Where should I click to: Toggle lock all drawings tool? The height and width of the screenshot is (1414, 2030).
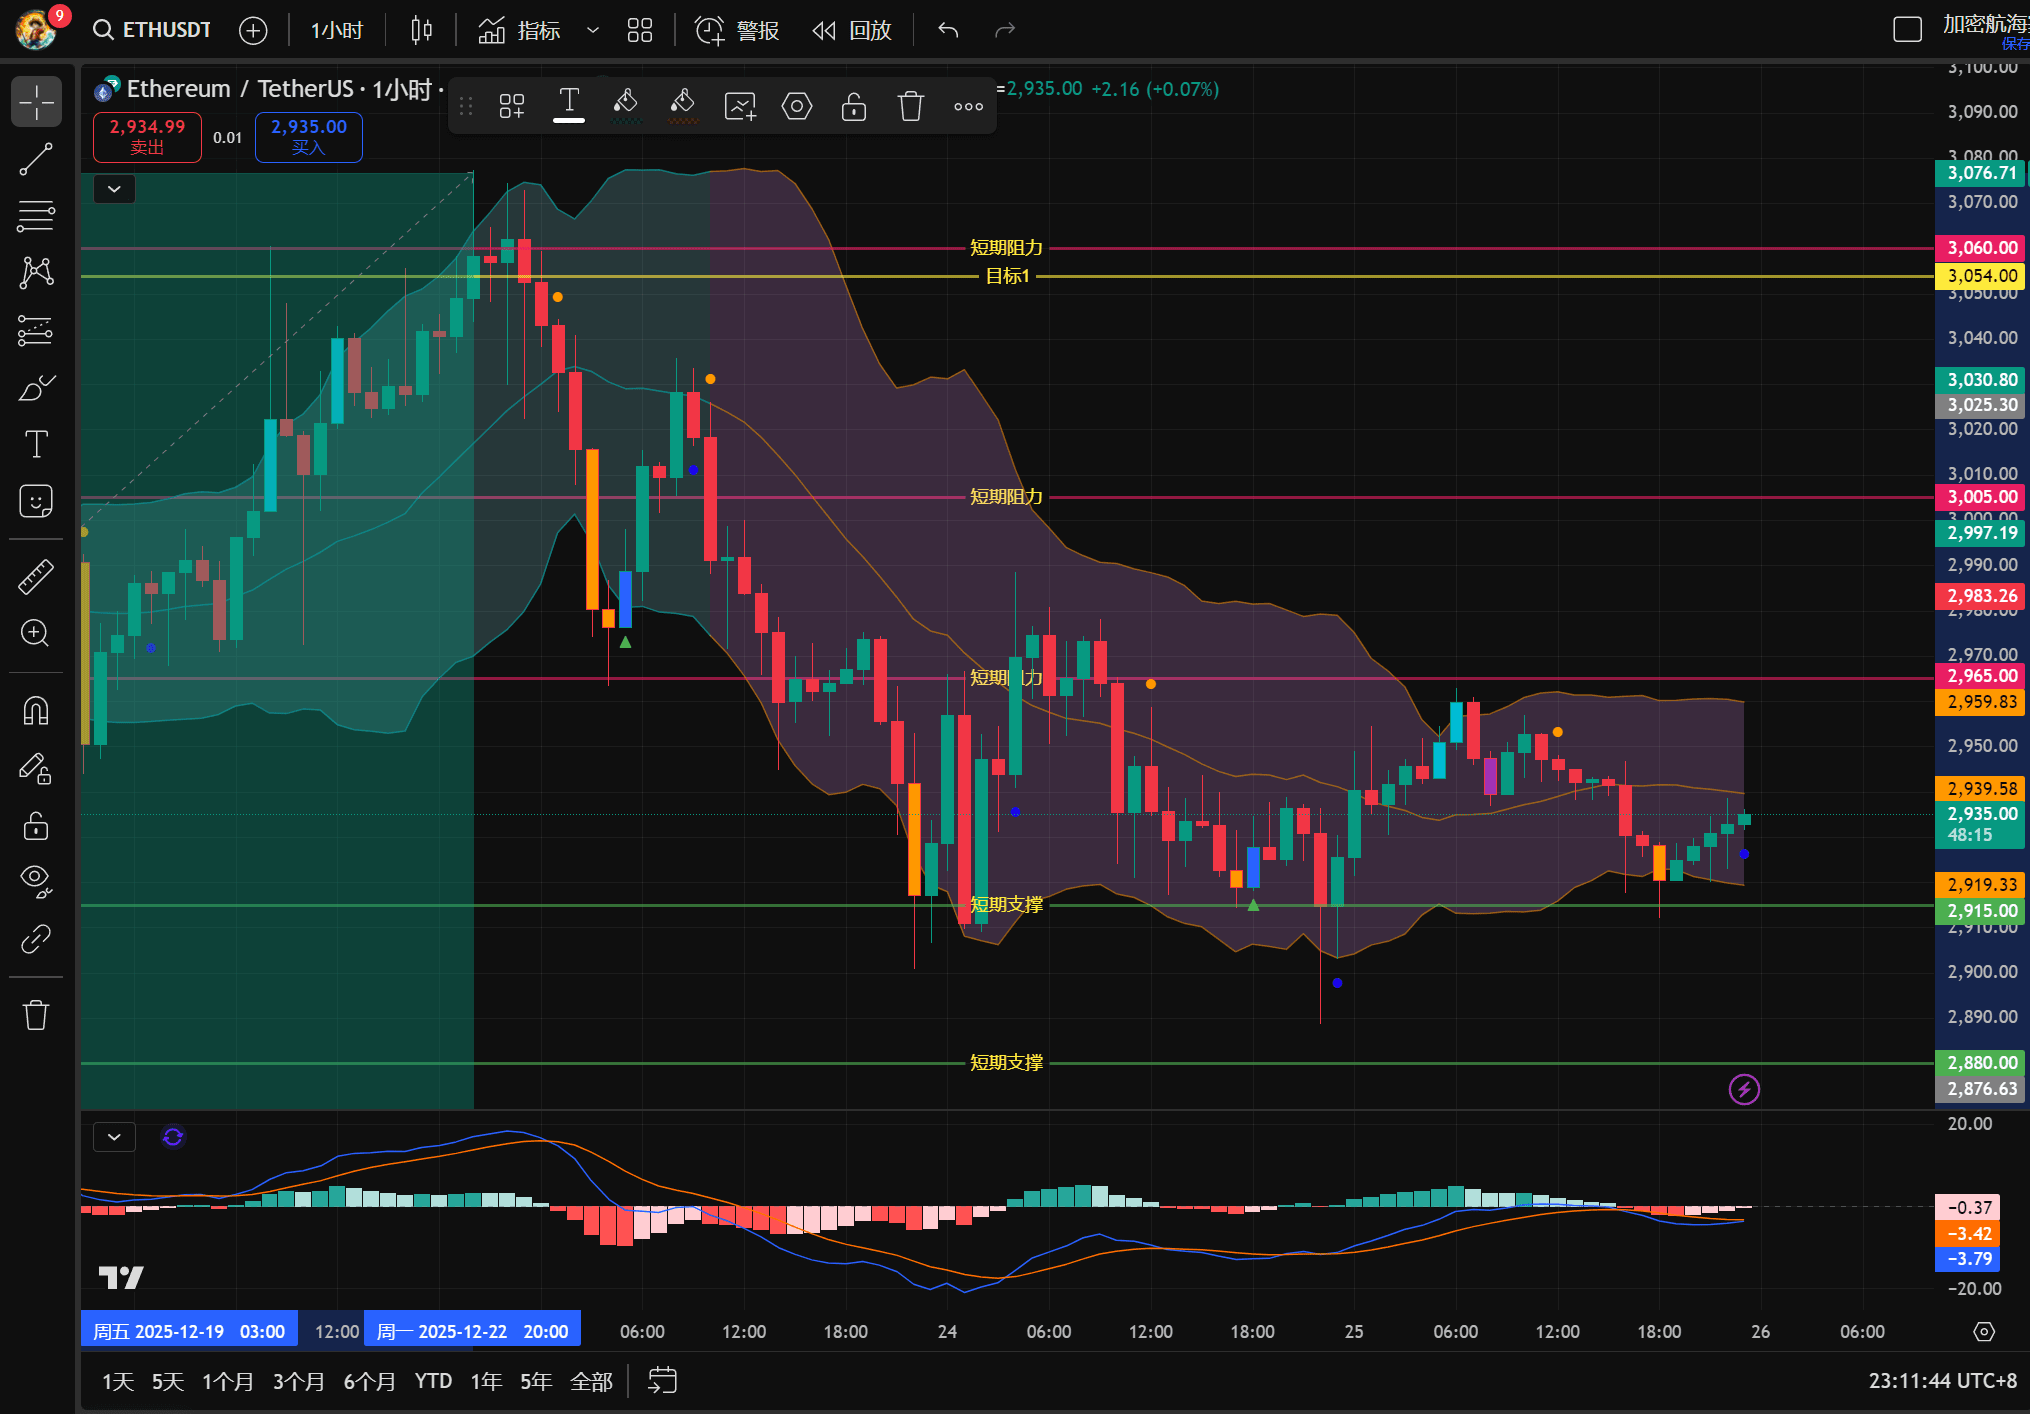(x=36, y=826)
